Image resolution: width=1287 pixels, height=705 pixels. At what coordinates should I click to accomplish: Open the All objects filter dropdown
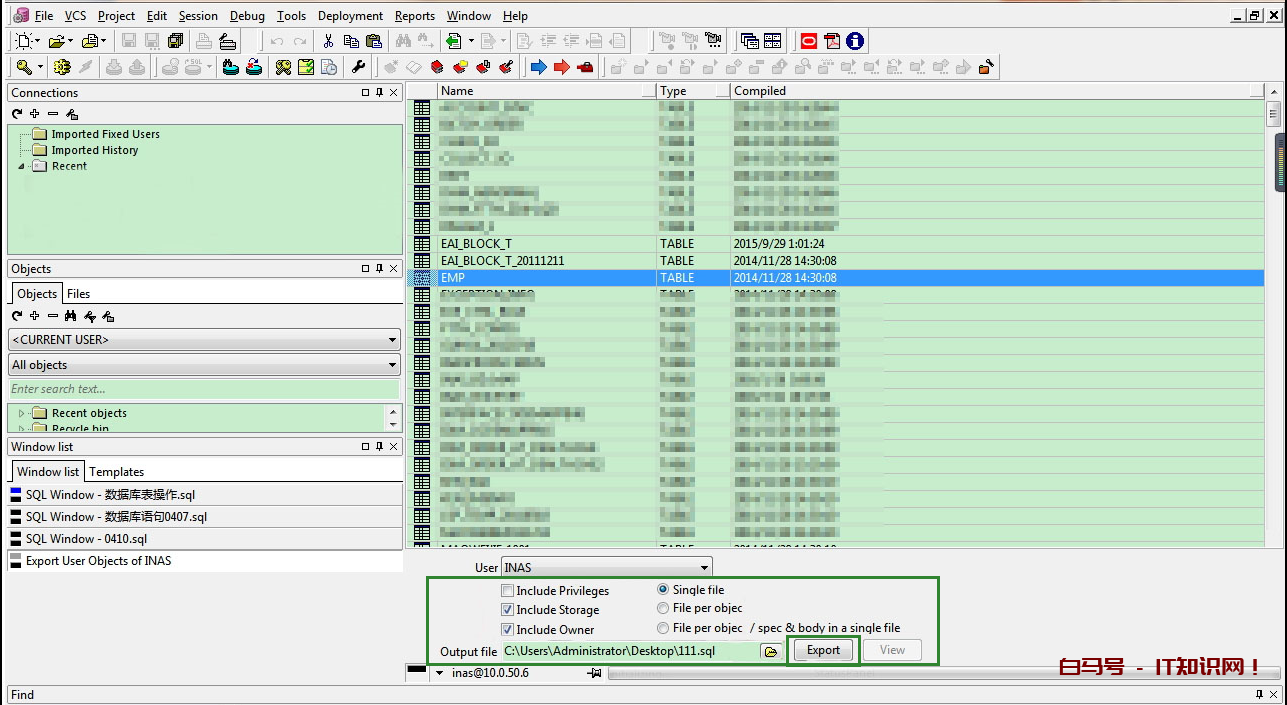(392, 365)
